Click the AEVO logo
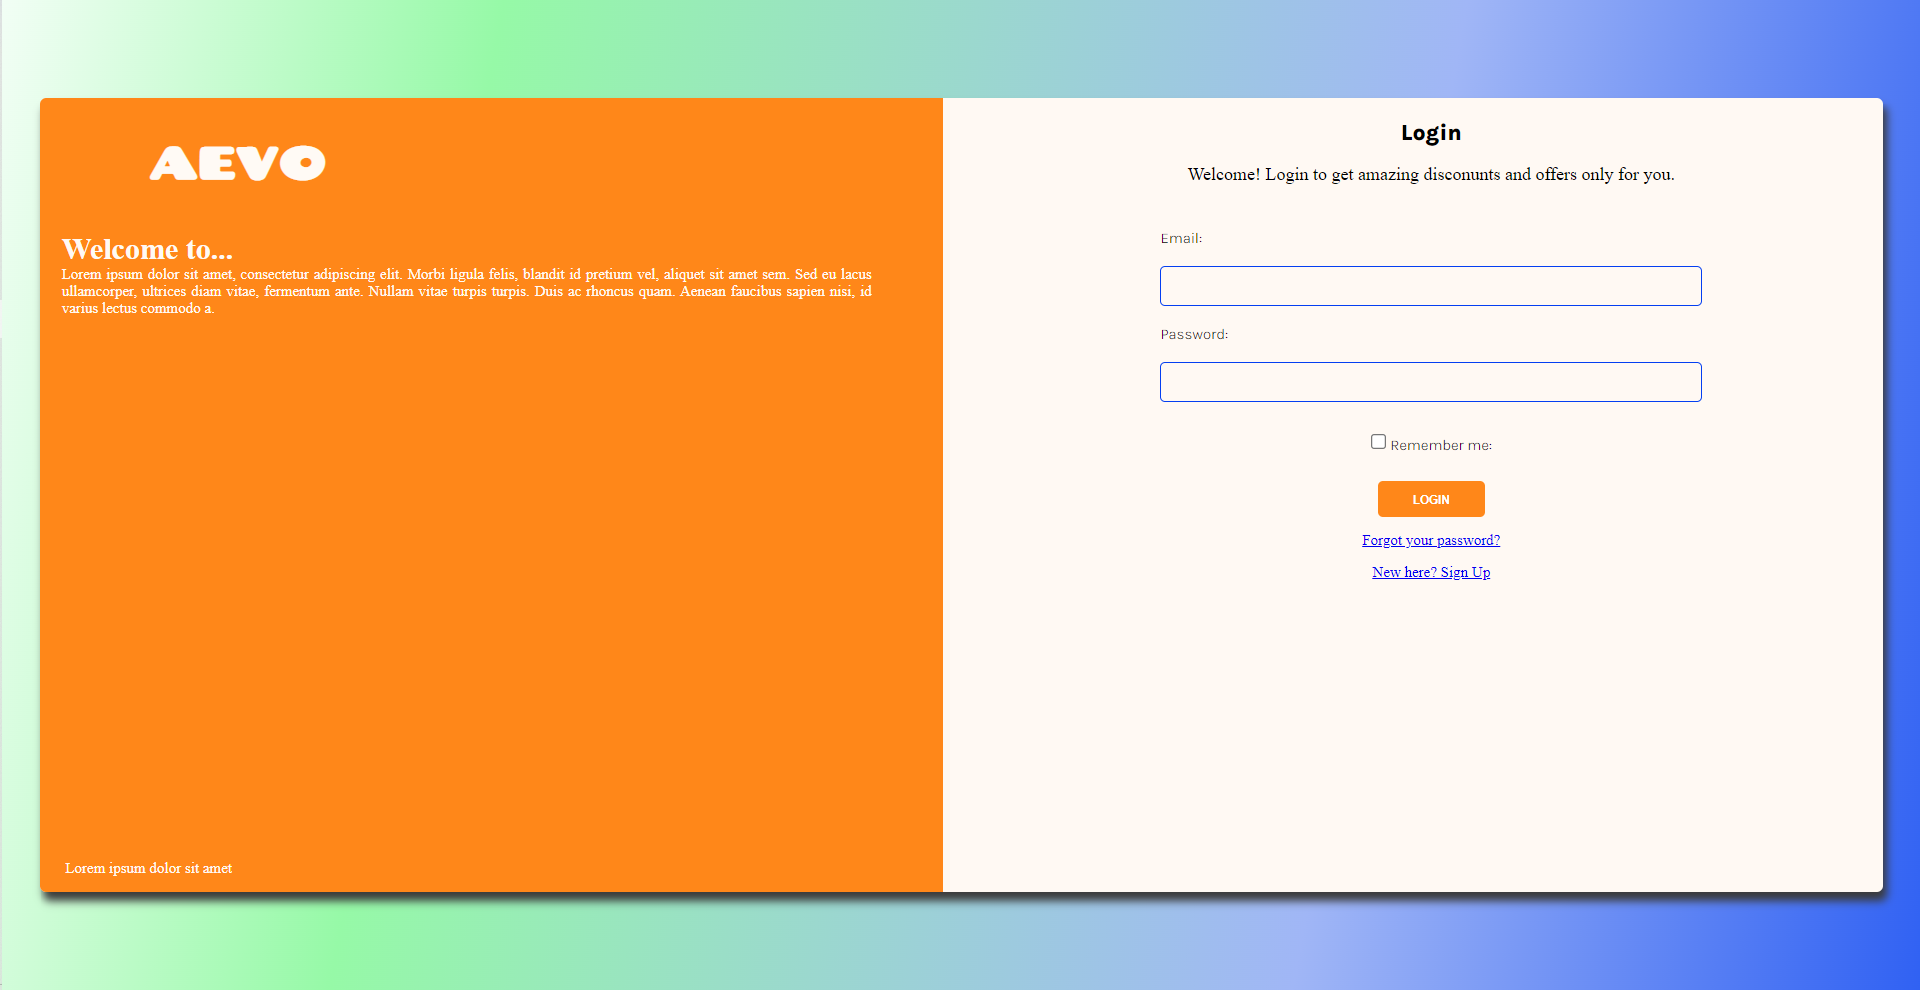1920x990 pixels. pyautogui.click(x=237, y=163)
